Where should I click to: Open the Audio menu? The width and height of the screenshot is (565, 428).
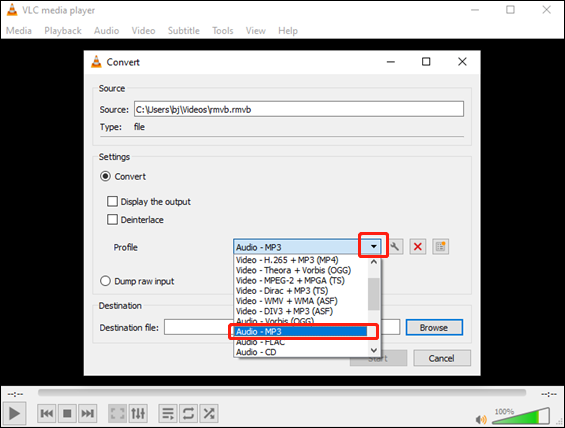pos(106,31)
